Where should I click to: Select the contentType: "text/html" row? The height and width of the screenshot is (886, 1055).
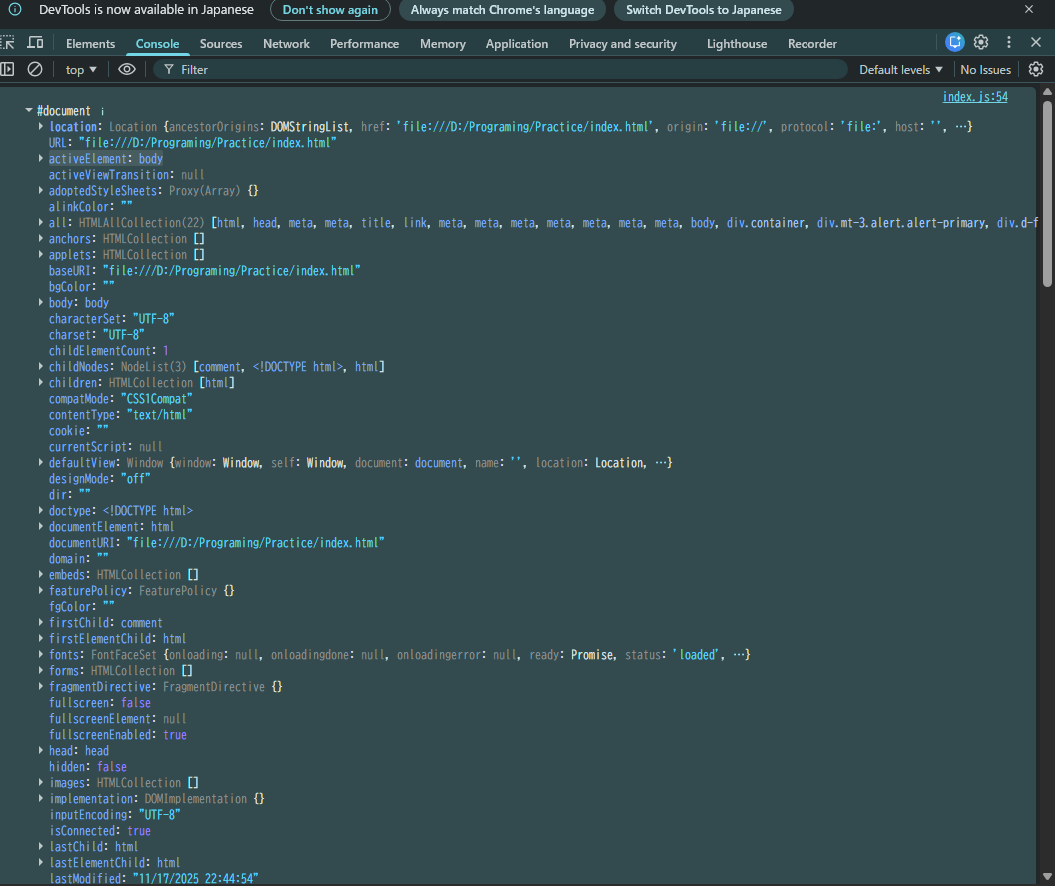120,415
